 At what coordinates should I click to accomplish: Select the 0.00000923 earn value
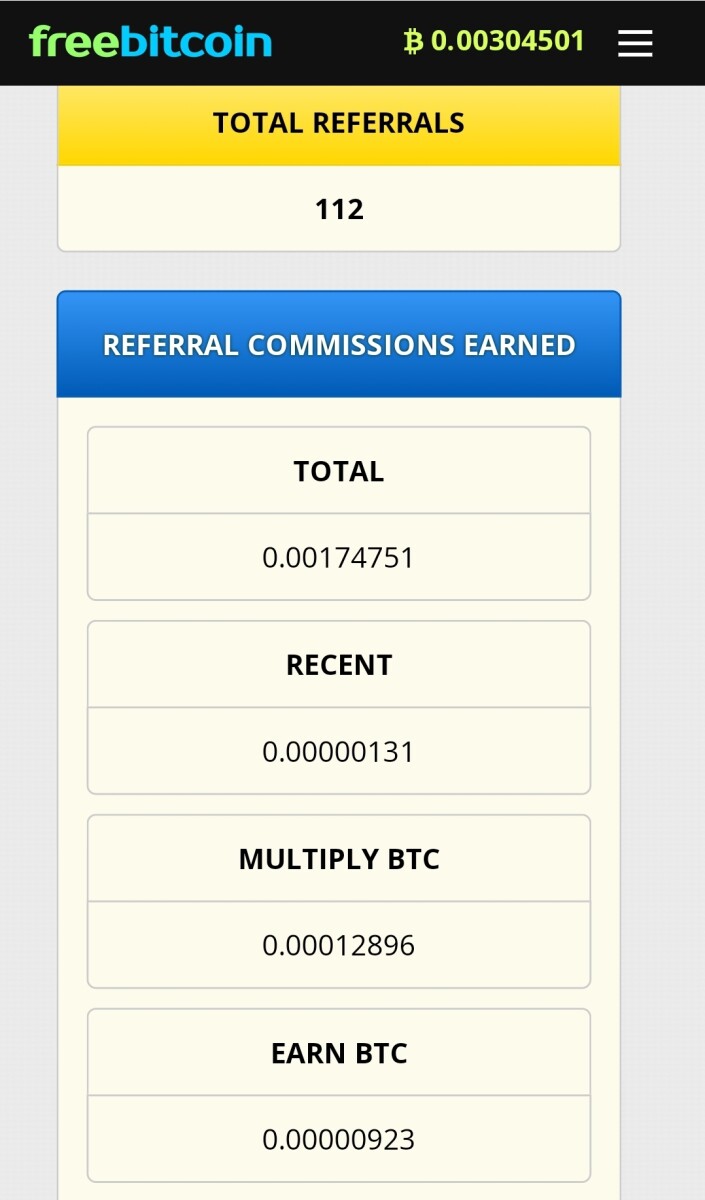click(x=338, y=1139)
